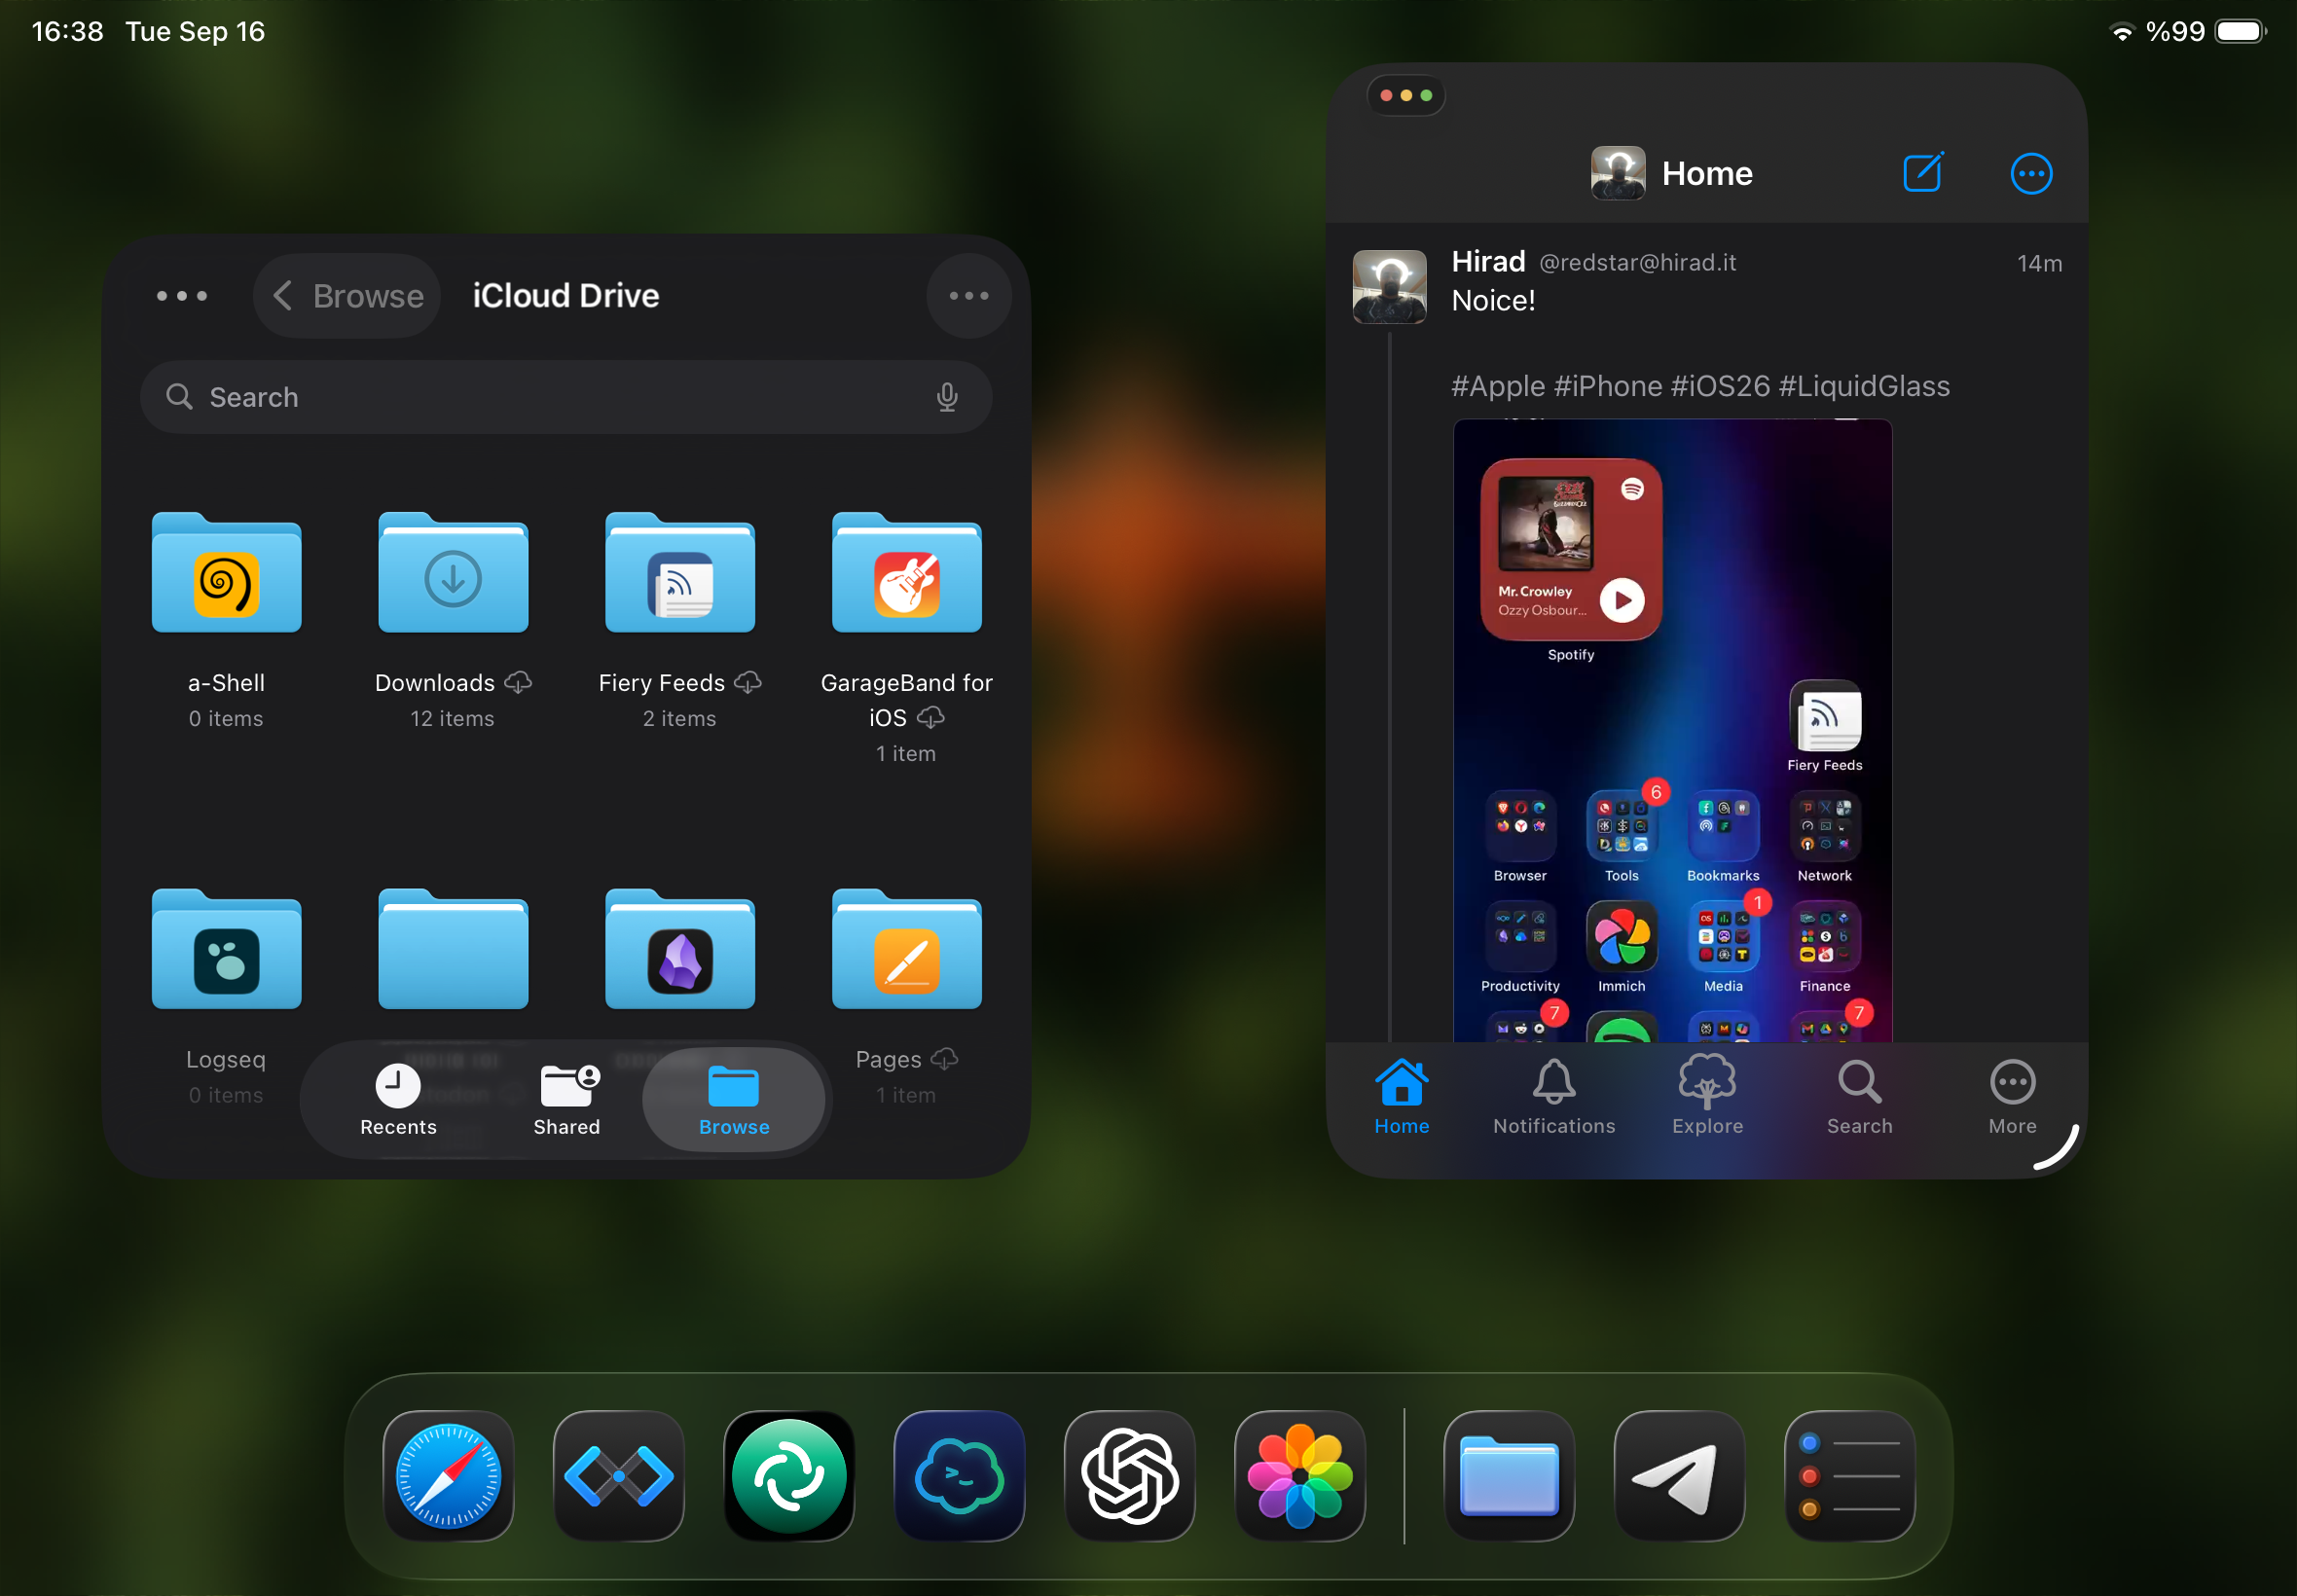Open Telegram from the dock
Viewport: 2297px width, 1596px height.
point(1678,1475)
